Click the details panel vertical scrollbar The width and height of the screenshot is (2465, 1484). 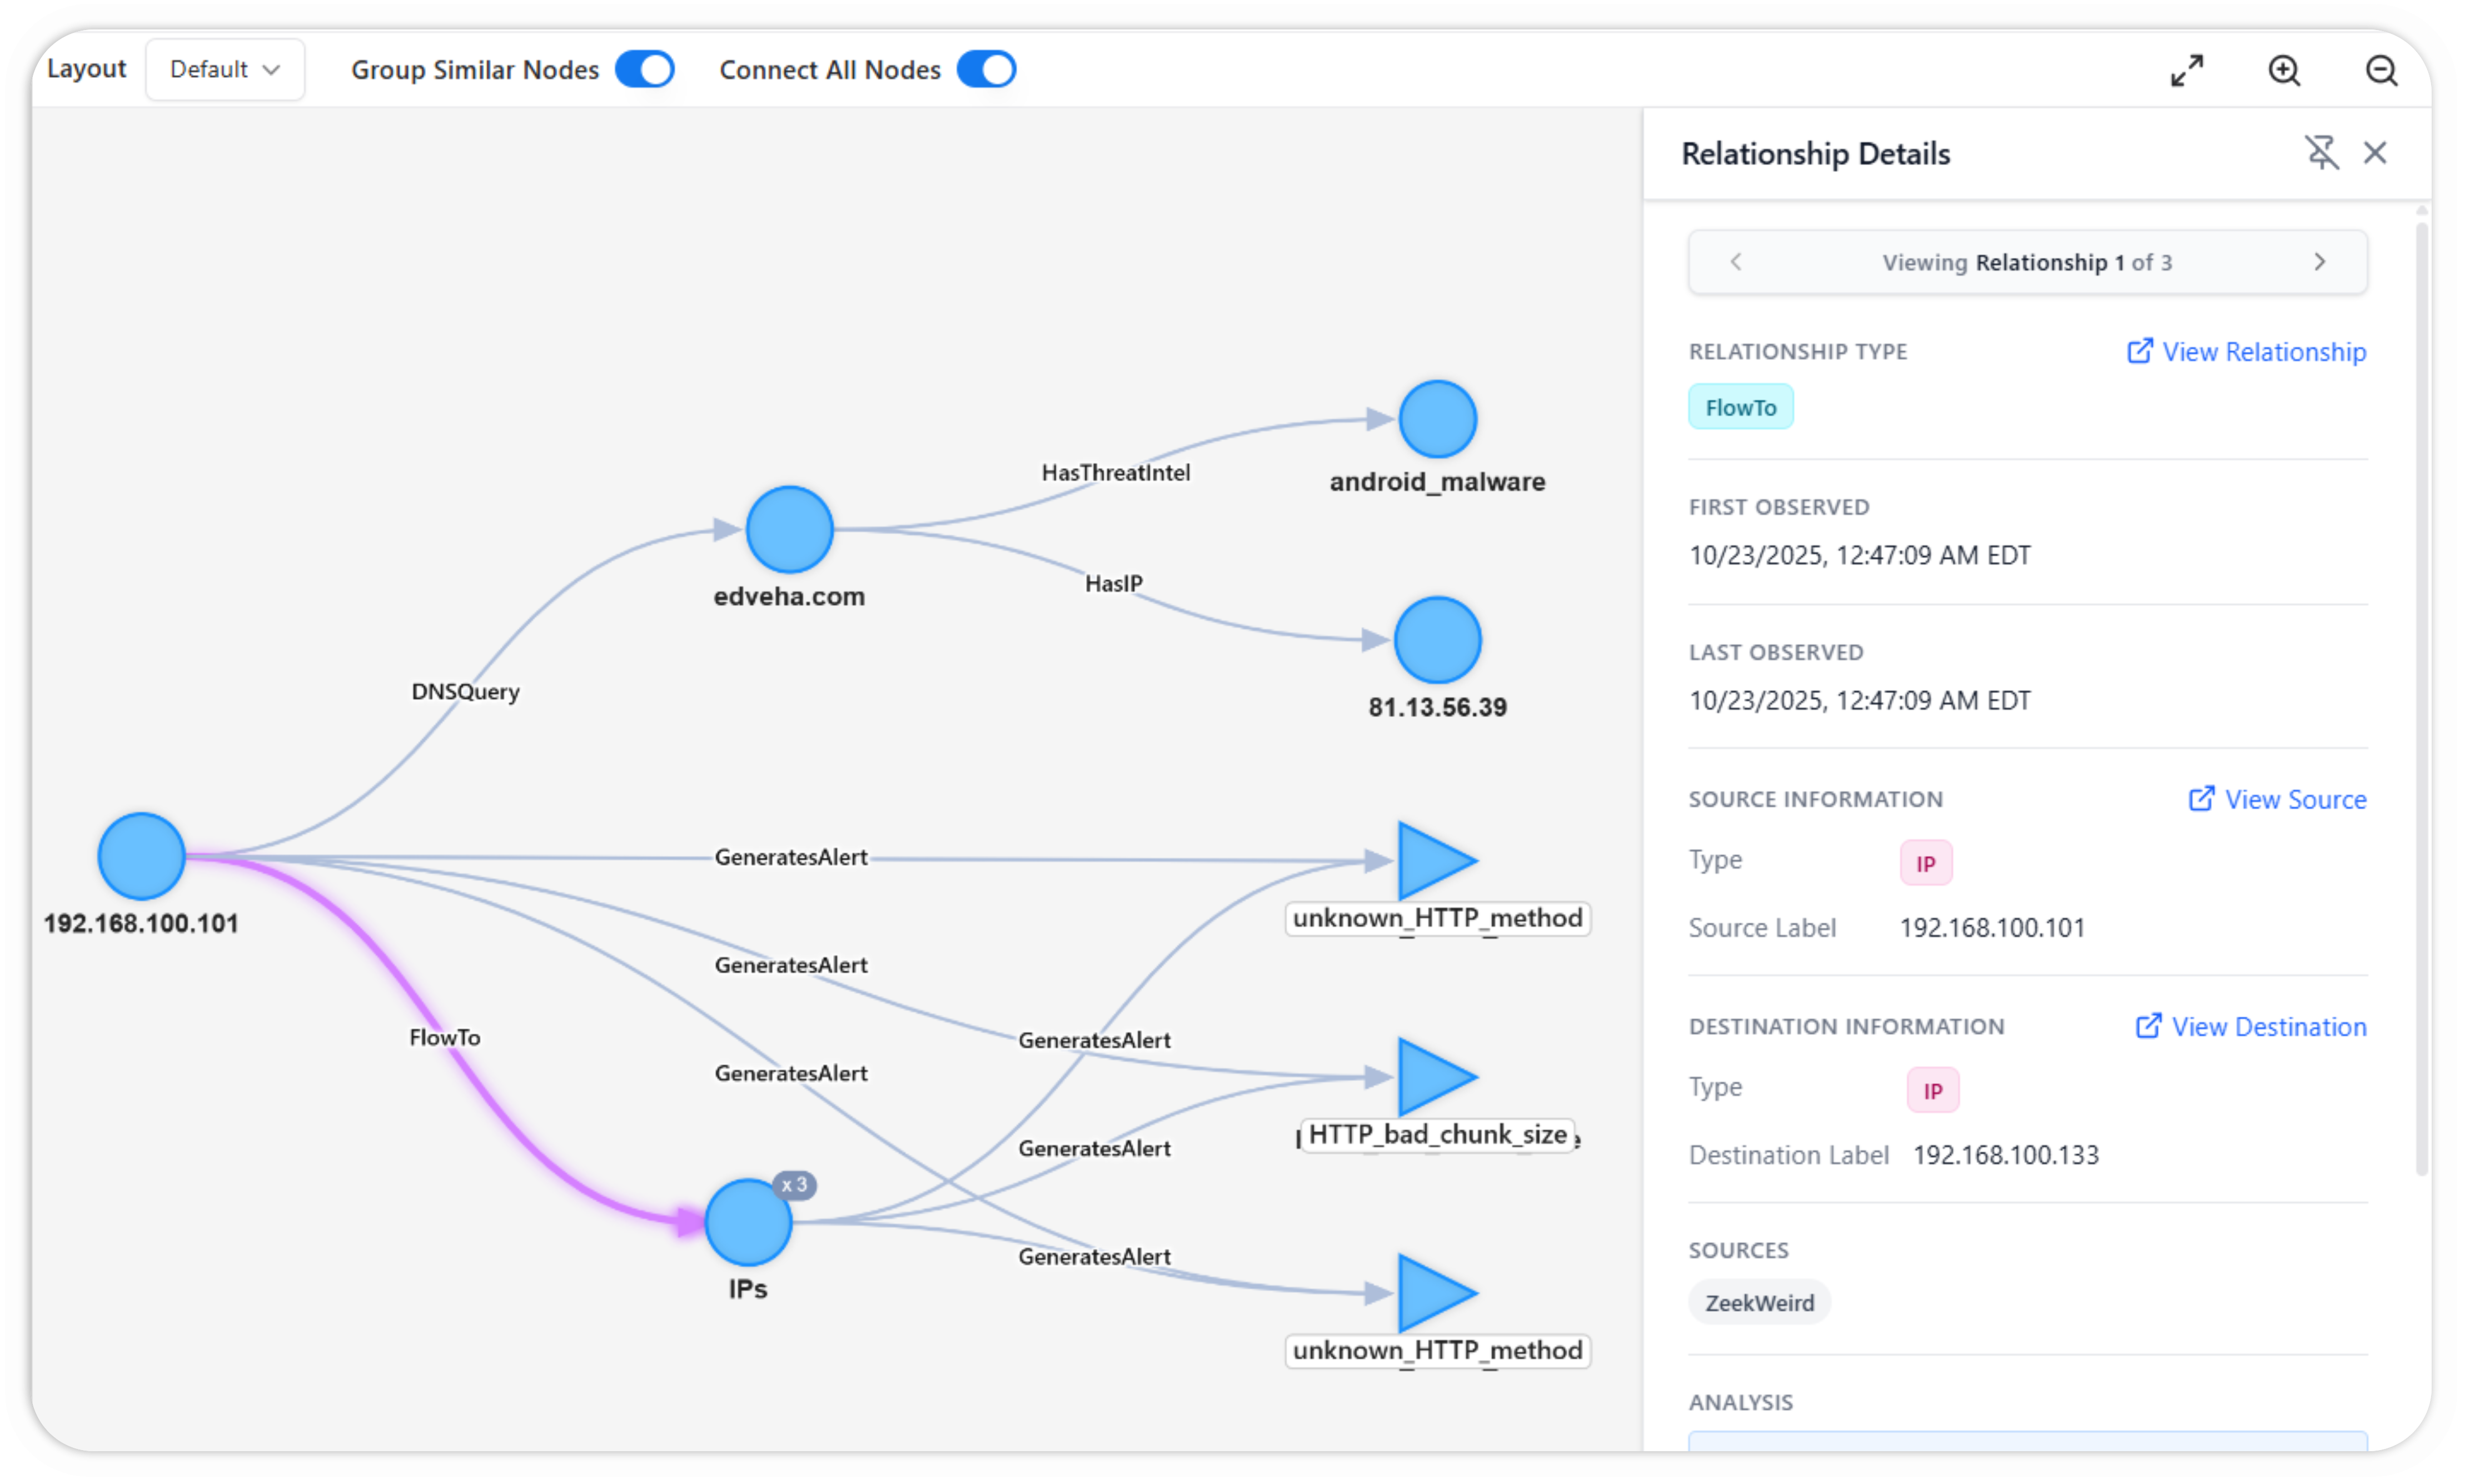pyautogui.click(x=2421, y=700)
